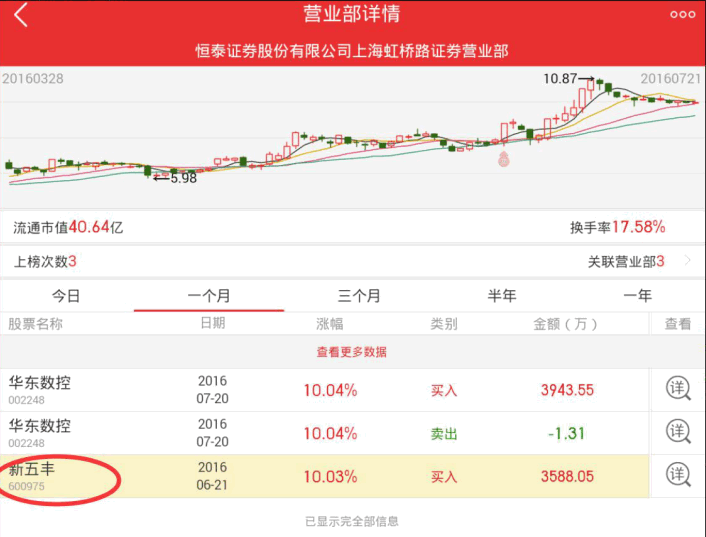Image resolution: width=706 pixels, height=537 pixels.
Task: Click the 5.98 low price marker
Action: [x=182, y=178]
